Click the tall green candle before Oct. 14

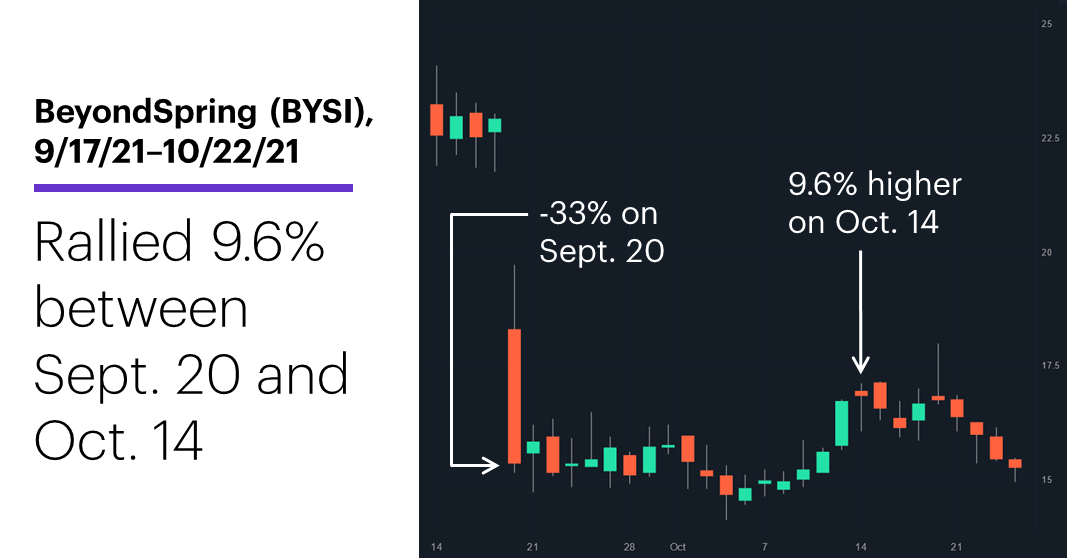(x=842, y=423)
